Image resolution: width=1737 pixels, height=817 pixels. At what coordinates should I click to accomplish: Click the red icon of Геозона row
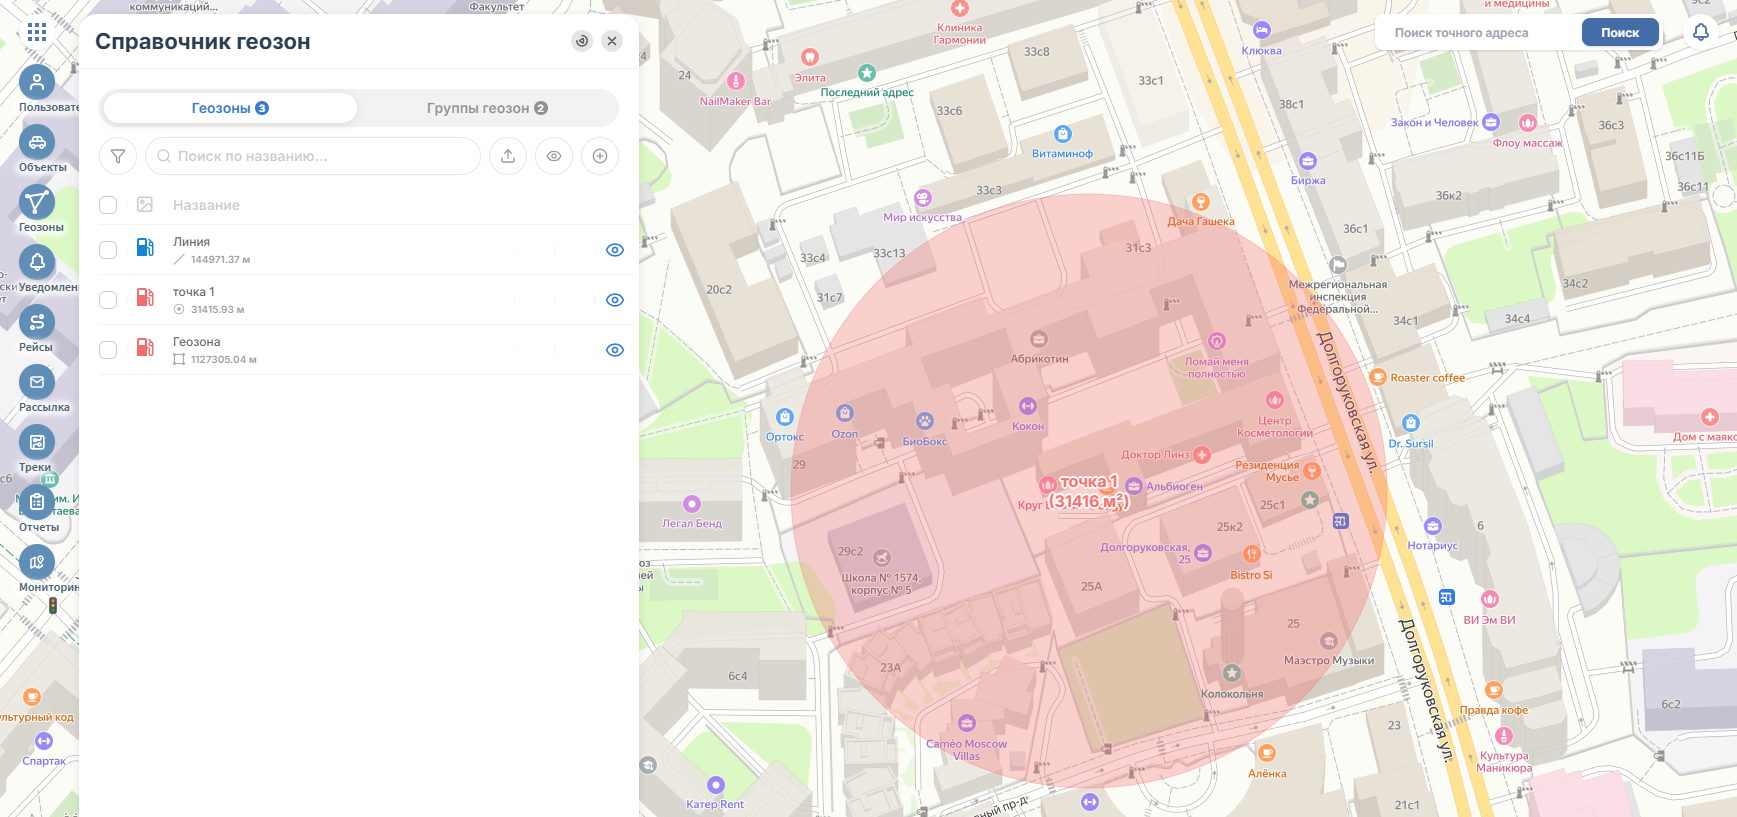145,347
